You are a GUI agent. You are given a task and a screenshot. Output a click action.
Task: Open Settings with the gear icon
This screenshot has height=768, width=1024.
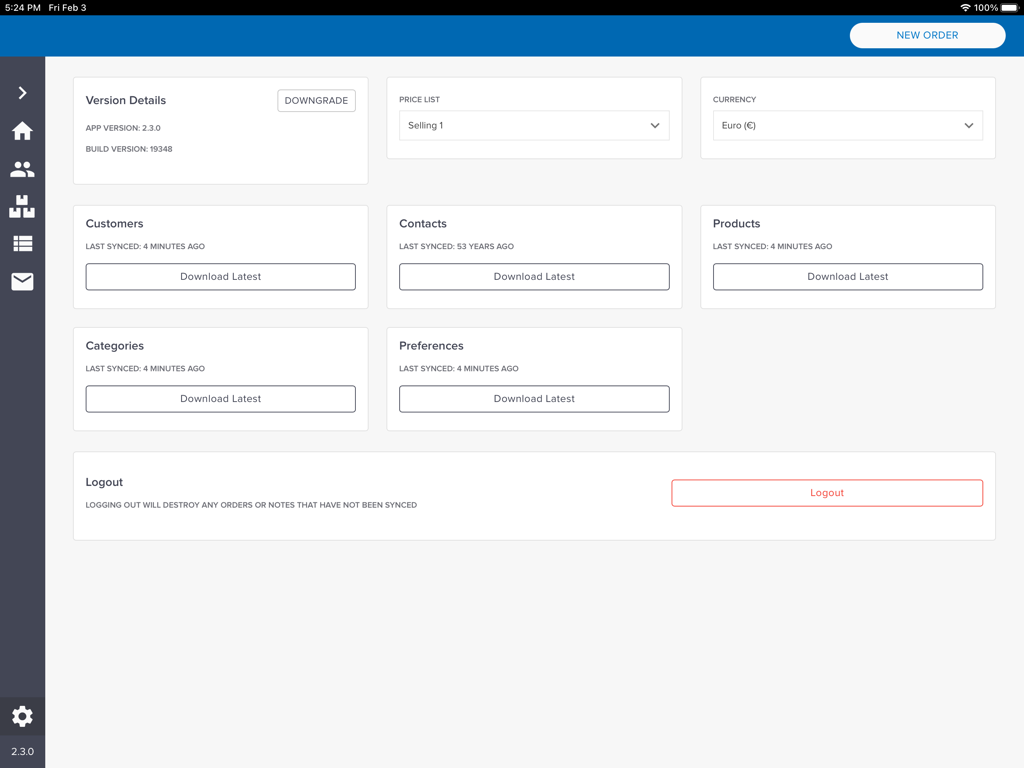click(22, 716)
